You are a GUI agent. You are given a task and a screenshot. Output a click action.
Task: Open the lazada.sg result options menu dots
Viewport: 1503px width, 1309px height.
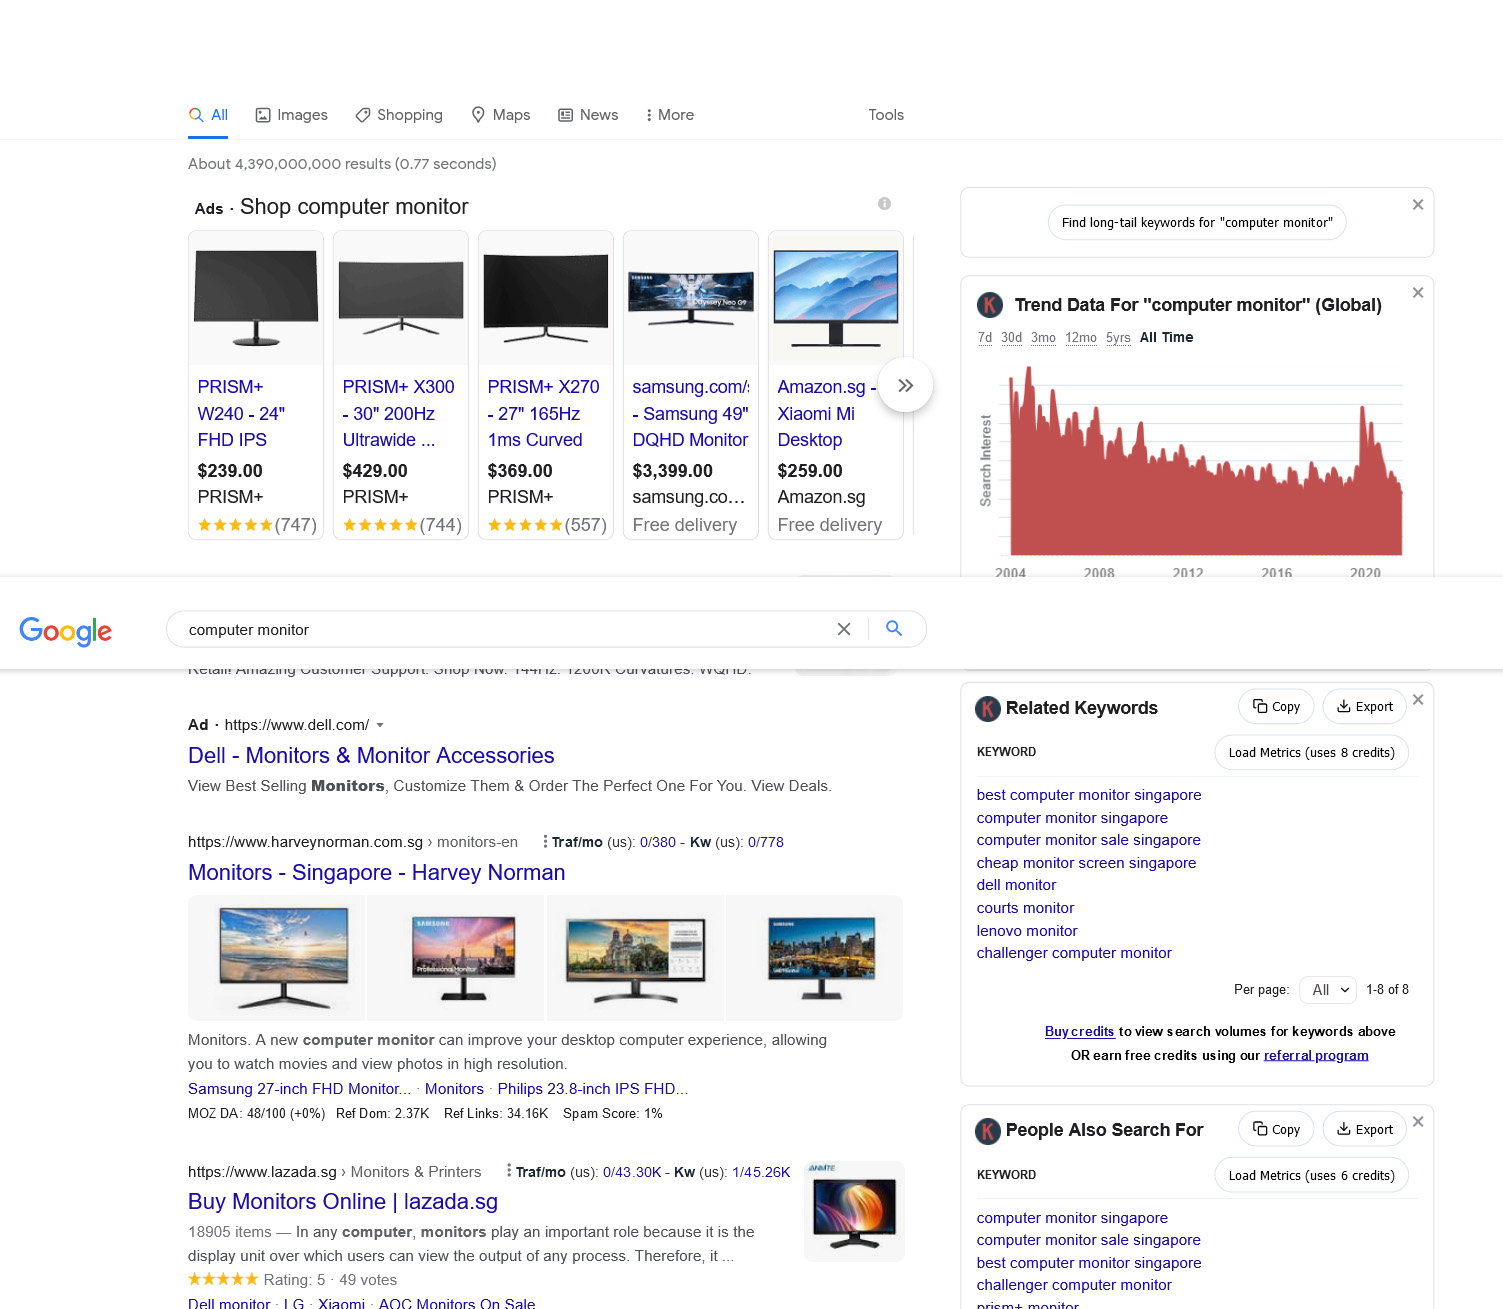509,1171
